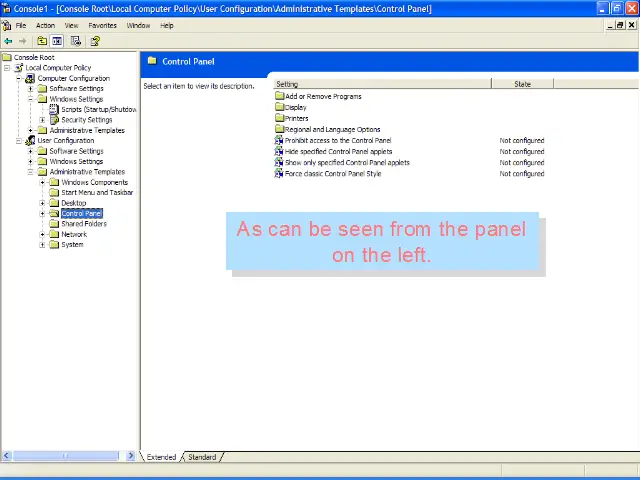Open the View menu

tap(71, 26)
